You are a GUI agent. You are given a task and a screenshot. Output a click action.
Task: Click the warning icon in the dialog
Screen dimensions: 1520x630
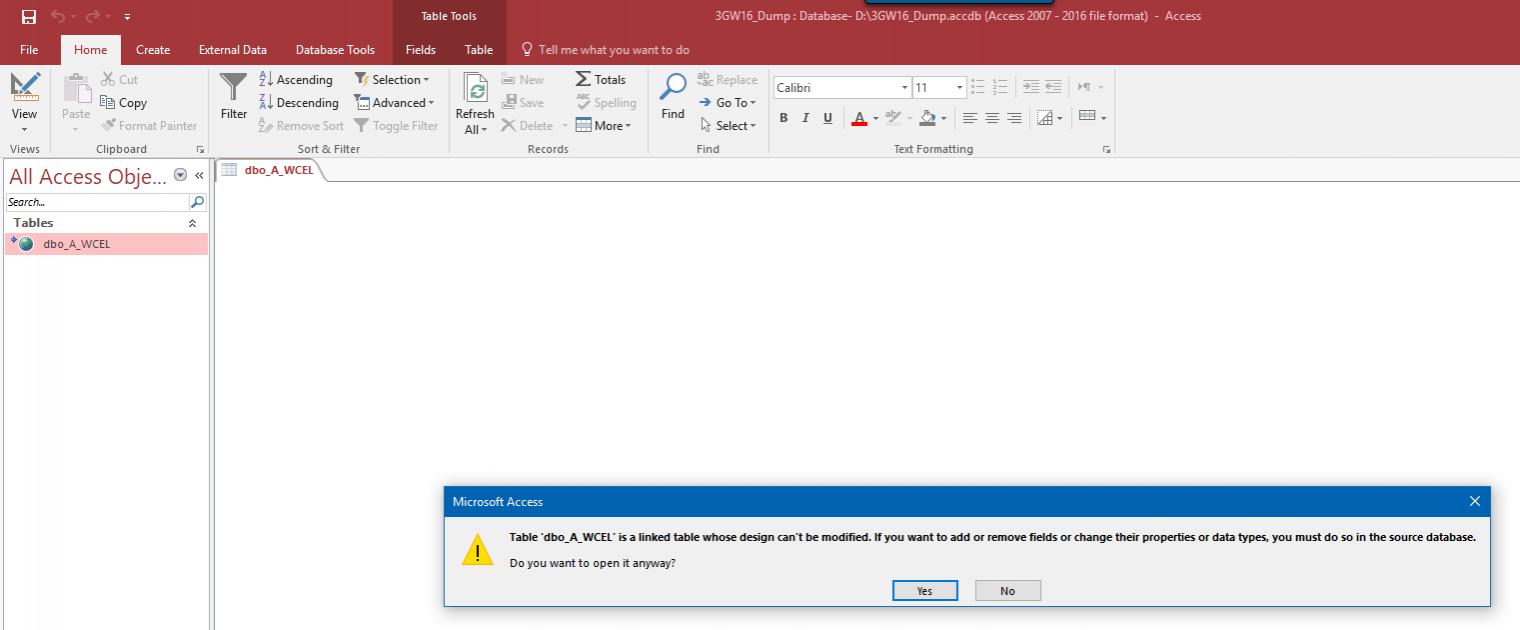point(477,550)
